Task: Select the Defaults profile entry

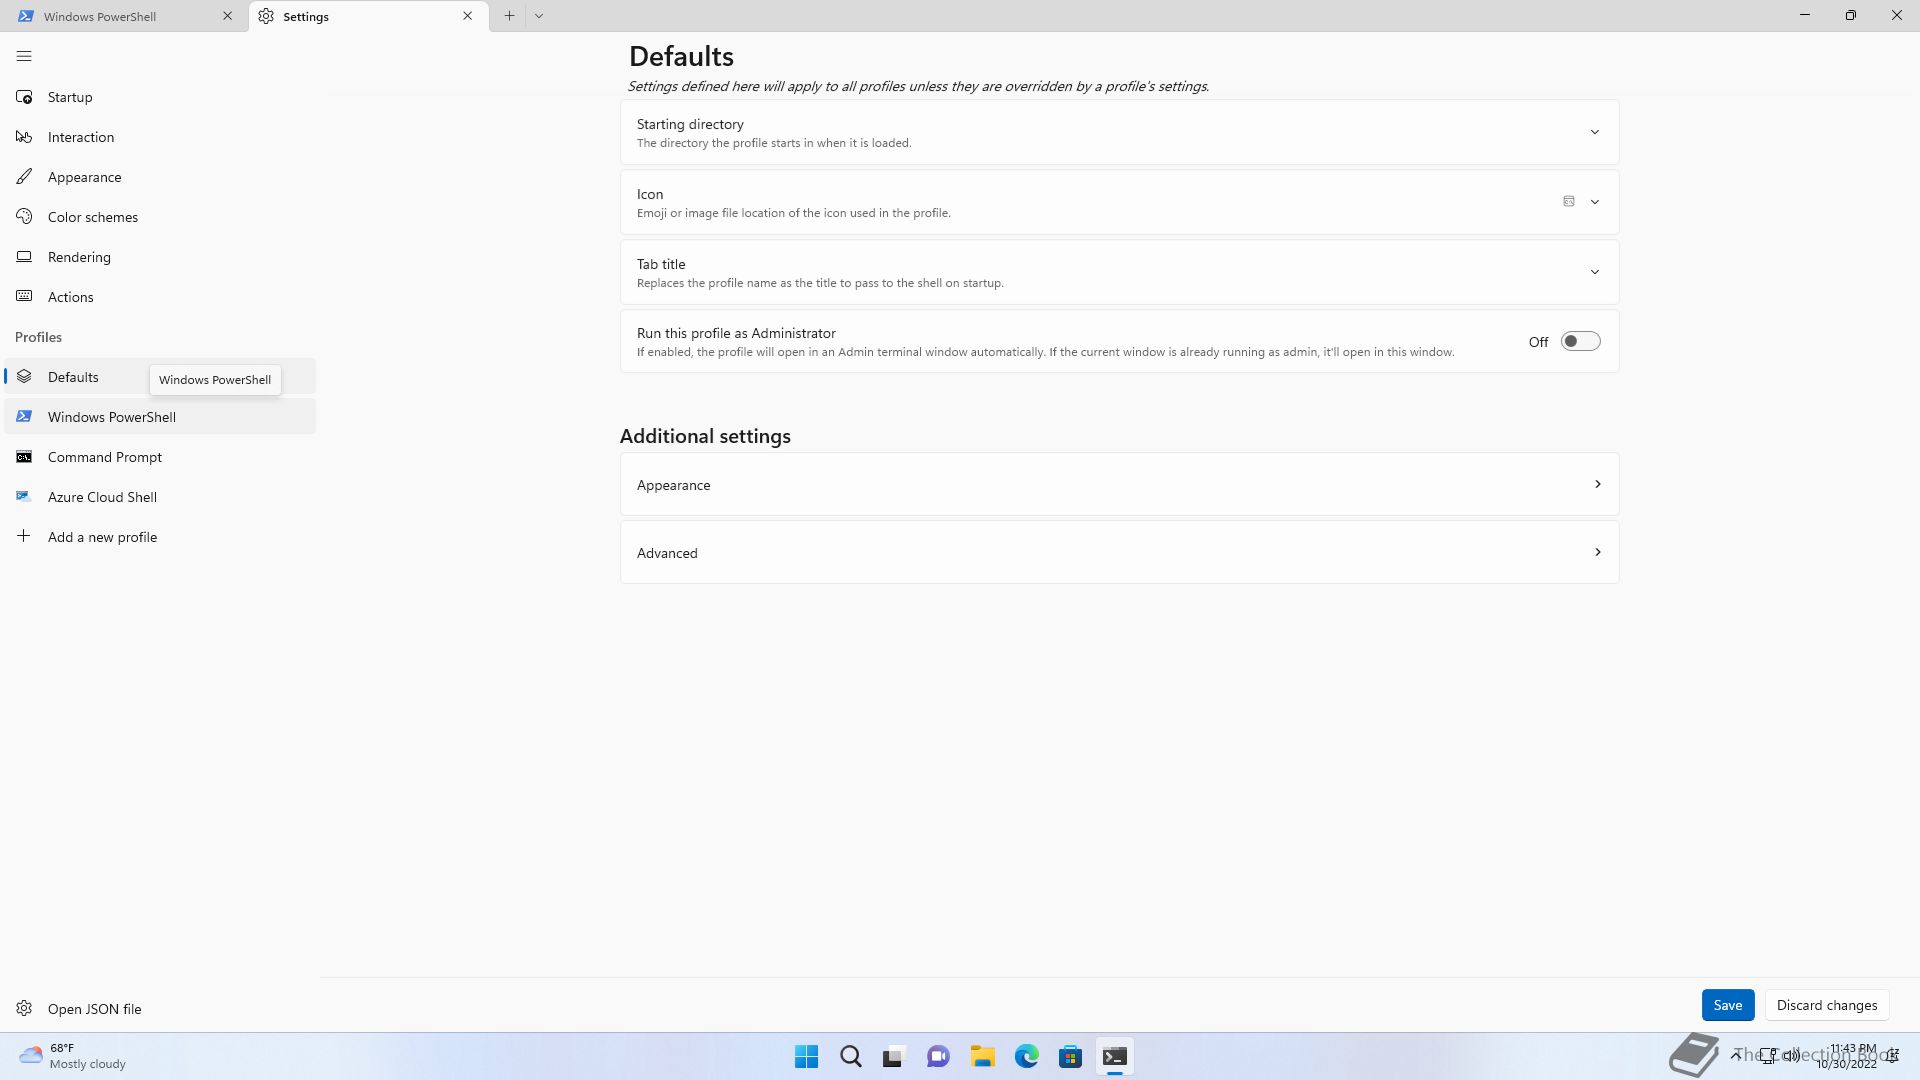Action: (160, 377)
